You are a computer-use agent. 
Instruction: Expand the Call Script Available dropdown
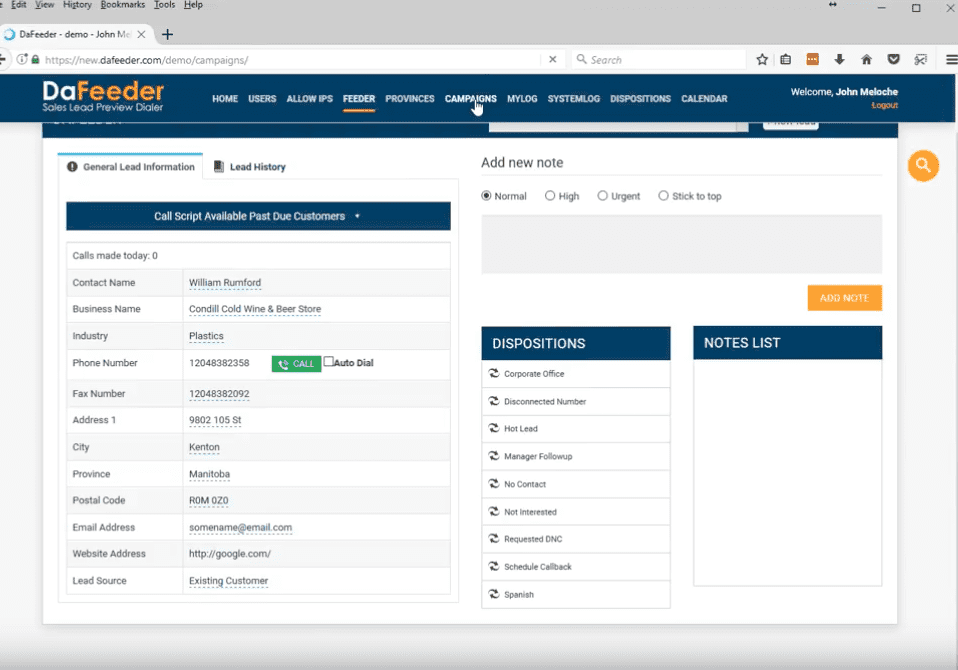tap(258, 216)
